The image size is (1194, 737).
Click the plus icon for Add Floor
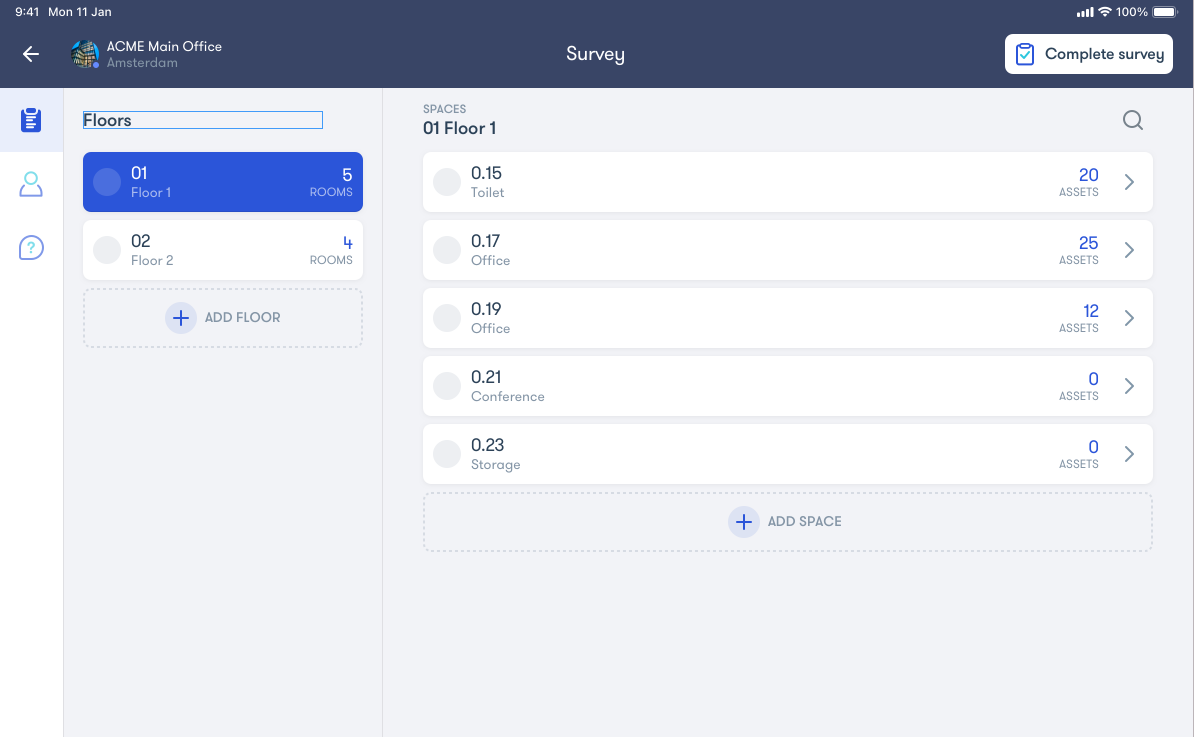[x=181, y=318]
